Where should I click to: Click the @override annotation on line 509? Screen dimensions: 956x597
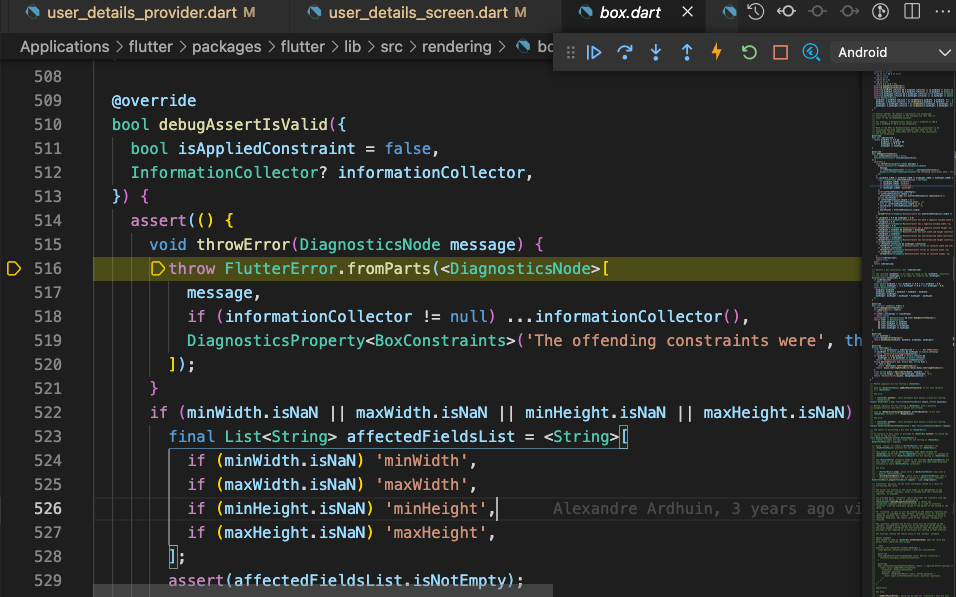(154, 101)
